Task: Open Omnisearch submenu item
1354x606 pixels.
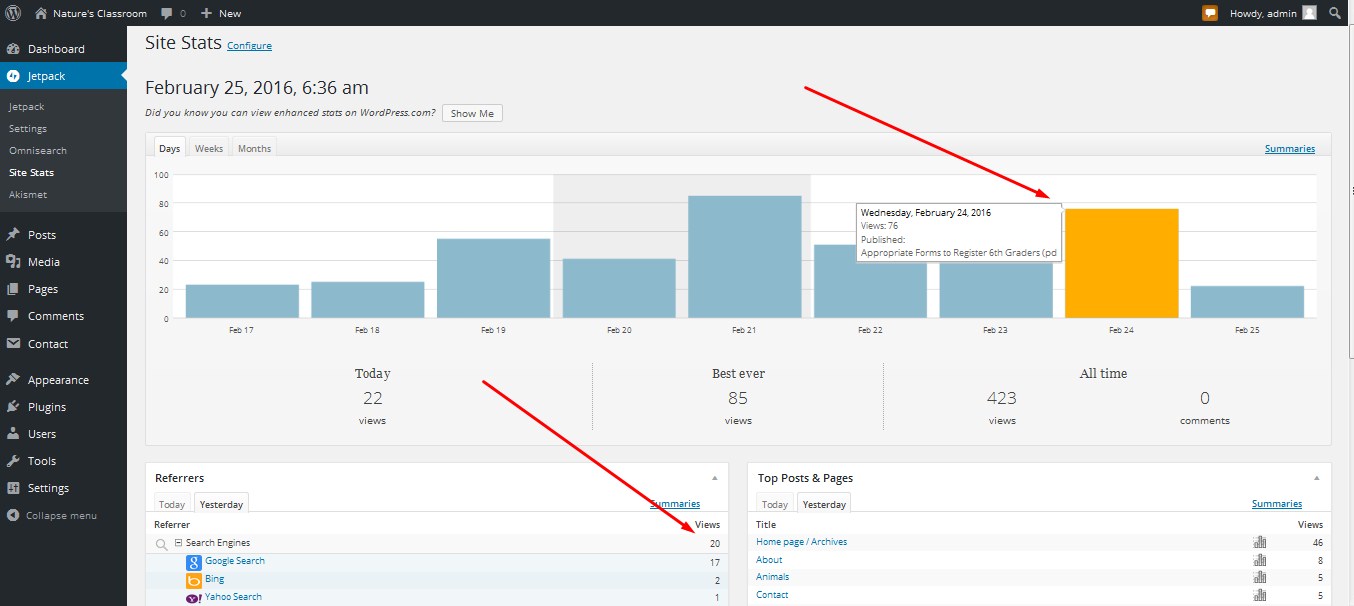Action: [x=38, y=150]
